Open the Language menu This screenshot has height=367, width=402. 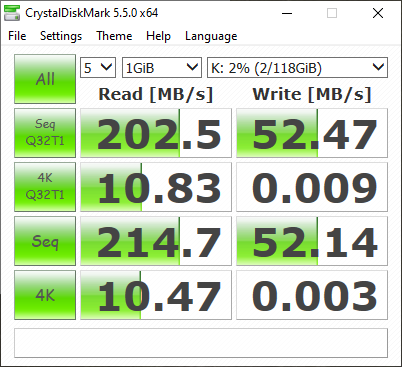pyautogui.click(x=211, y=36)
